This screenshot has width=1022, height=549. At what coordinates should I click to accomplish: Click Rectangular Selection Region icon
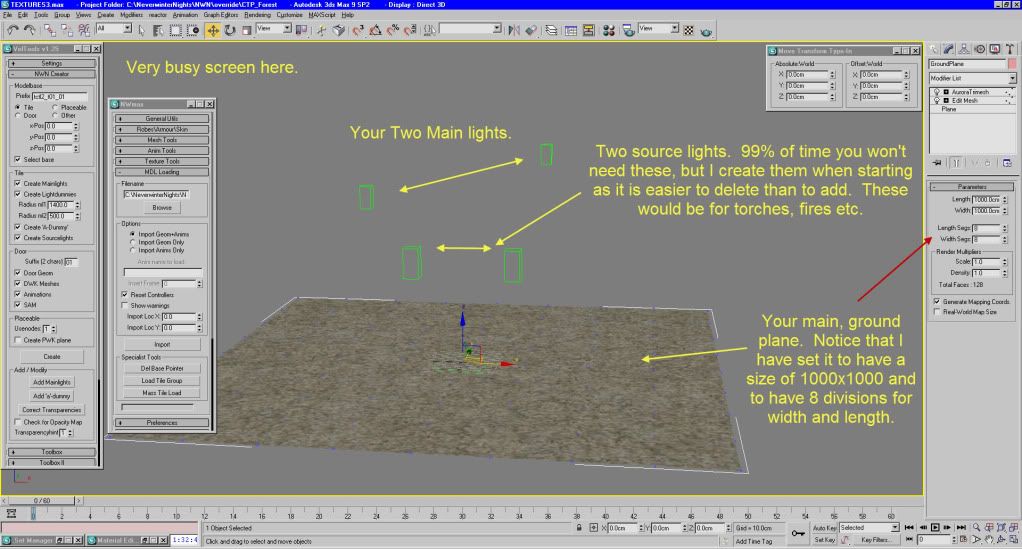(x=175, y=30)
